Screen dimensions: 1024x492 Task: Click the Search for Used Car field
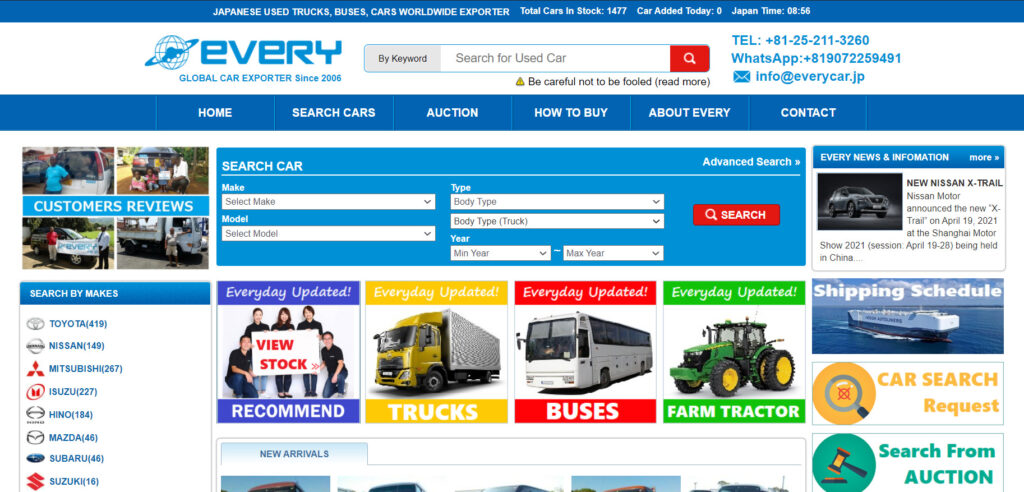(x=555, y=58)
